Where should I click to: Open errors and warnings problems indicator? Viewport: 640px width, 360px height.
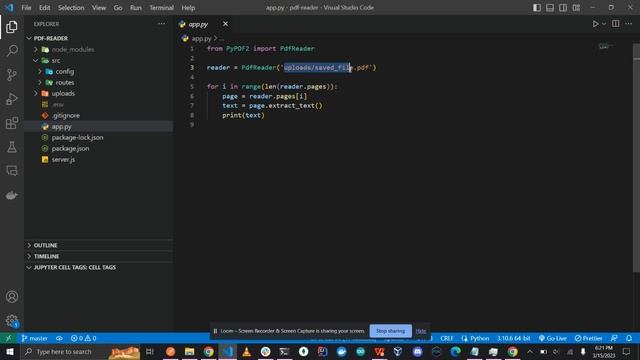point(83,338)
